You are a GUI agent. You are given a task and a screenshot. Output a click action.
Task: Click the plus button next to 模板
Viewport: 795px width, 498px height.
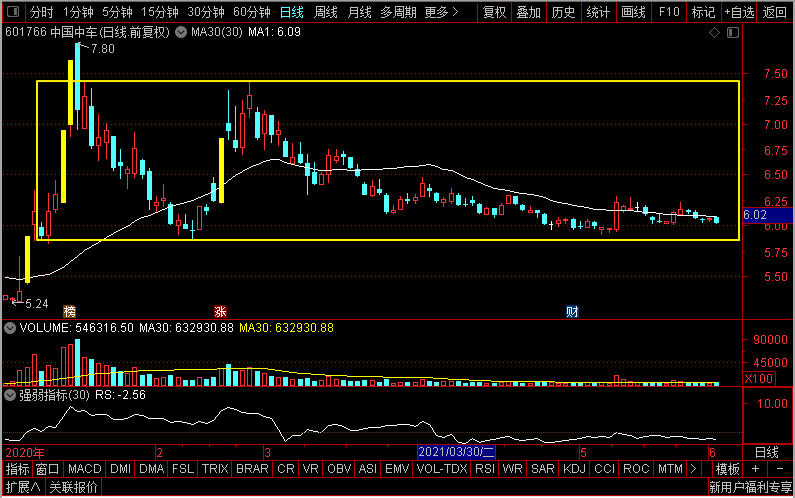coord(755,469)
